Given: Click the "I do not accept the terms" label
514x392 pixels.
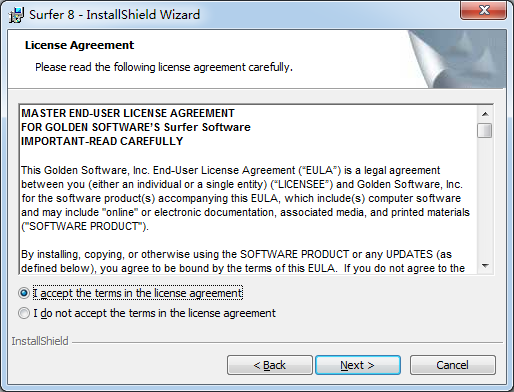Looking at the screenshot, I should click(x=154, y=313).
